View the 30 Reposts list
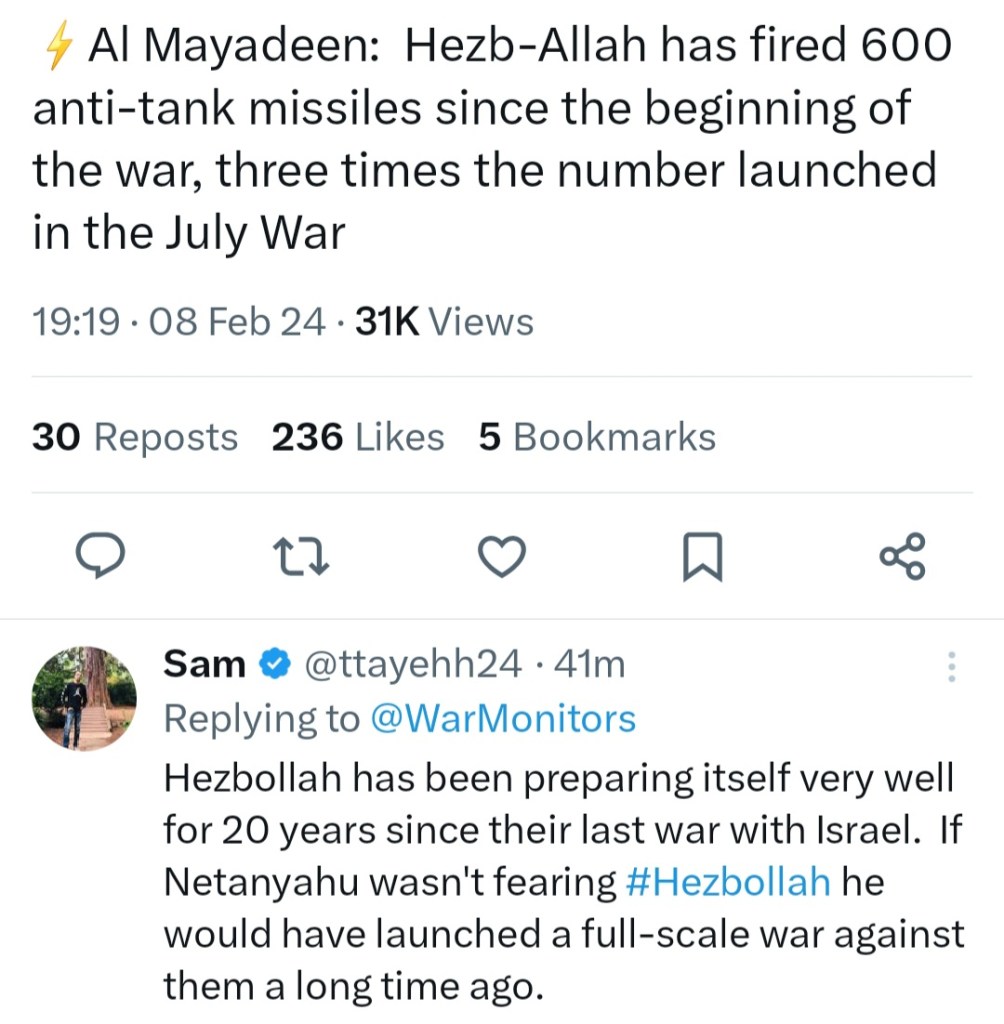1004x1024 pixels. point(135,437)
